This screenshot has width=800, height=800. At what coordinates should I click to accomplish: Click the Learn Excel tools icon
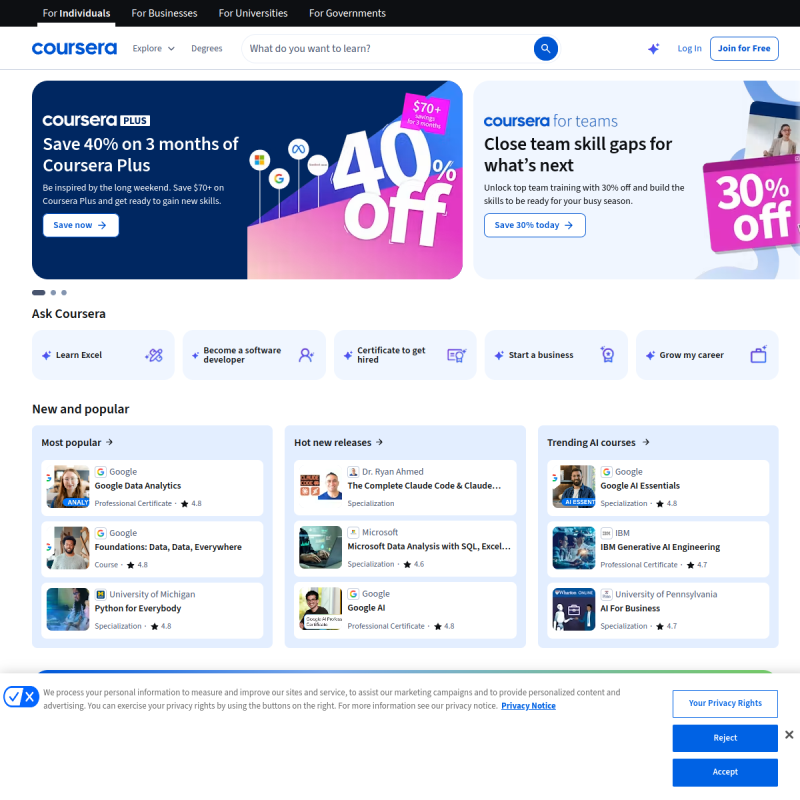(x=154, y=355)
